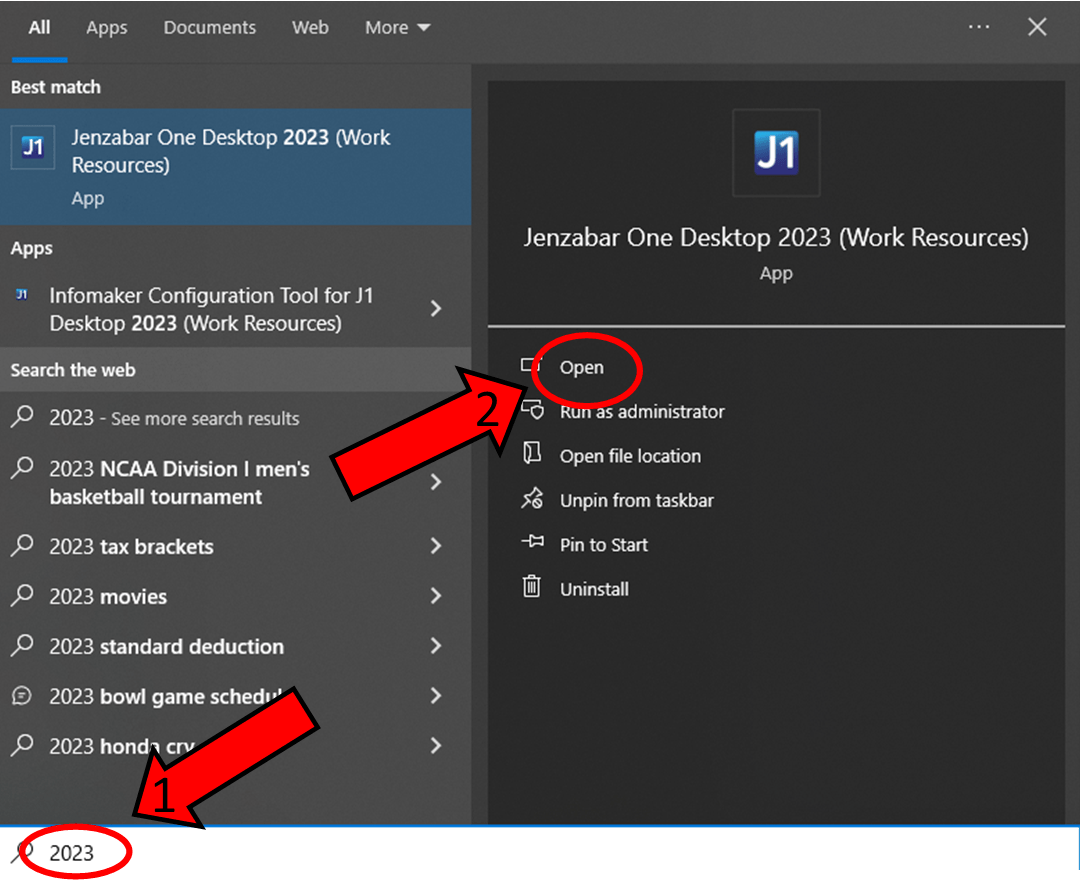Choose Open file location
The image size is (1080, 880).
click(630, 456)
